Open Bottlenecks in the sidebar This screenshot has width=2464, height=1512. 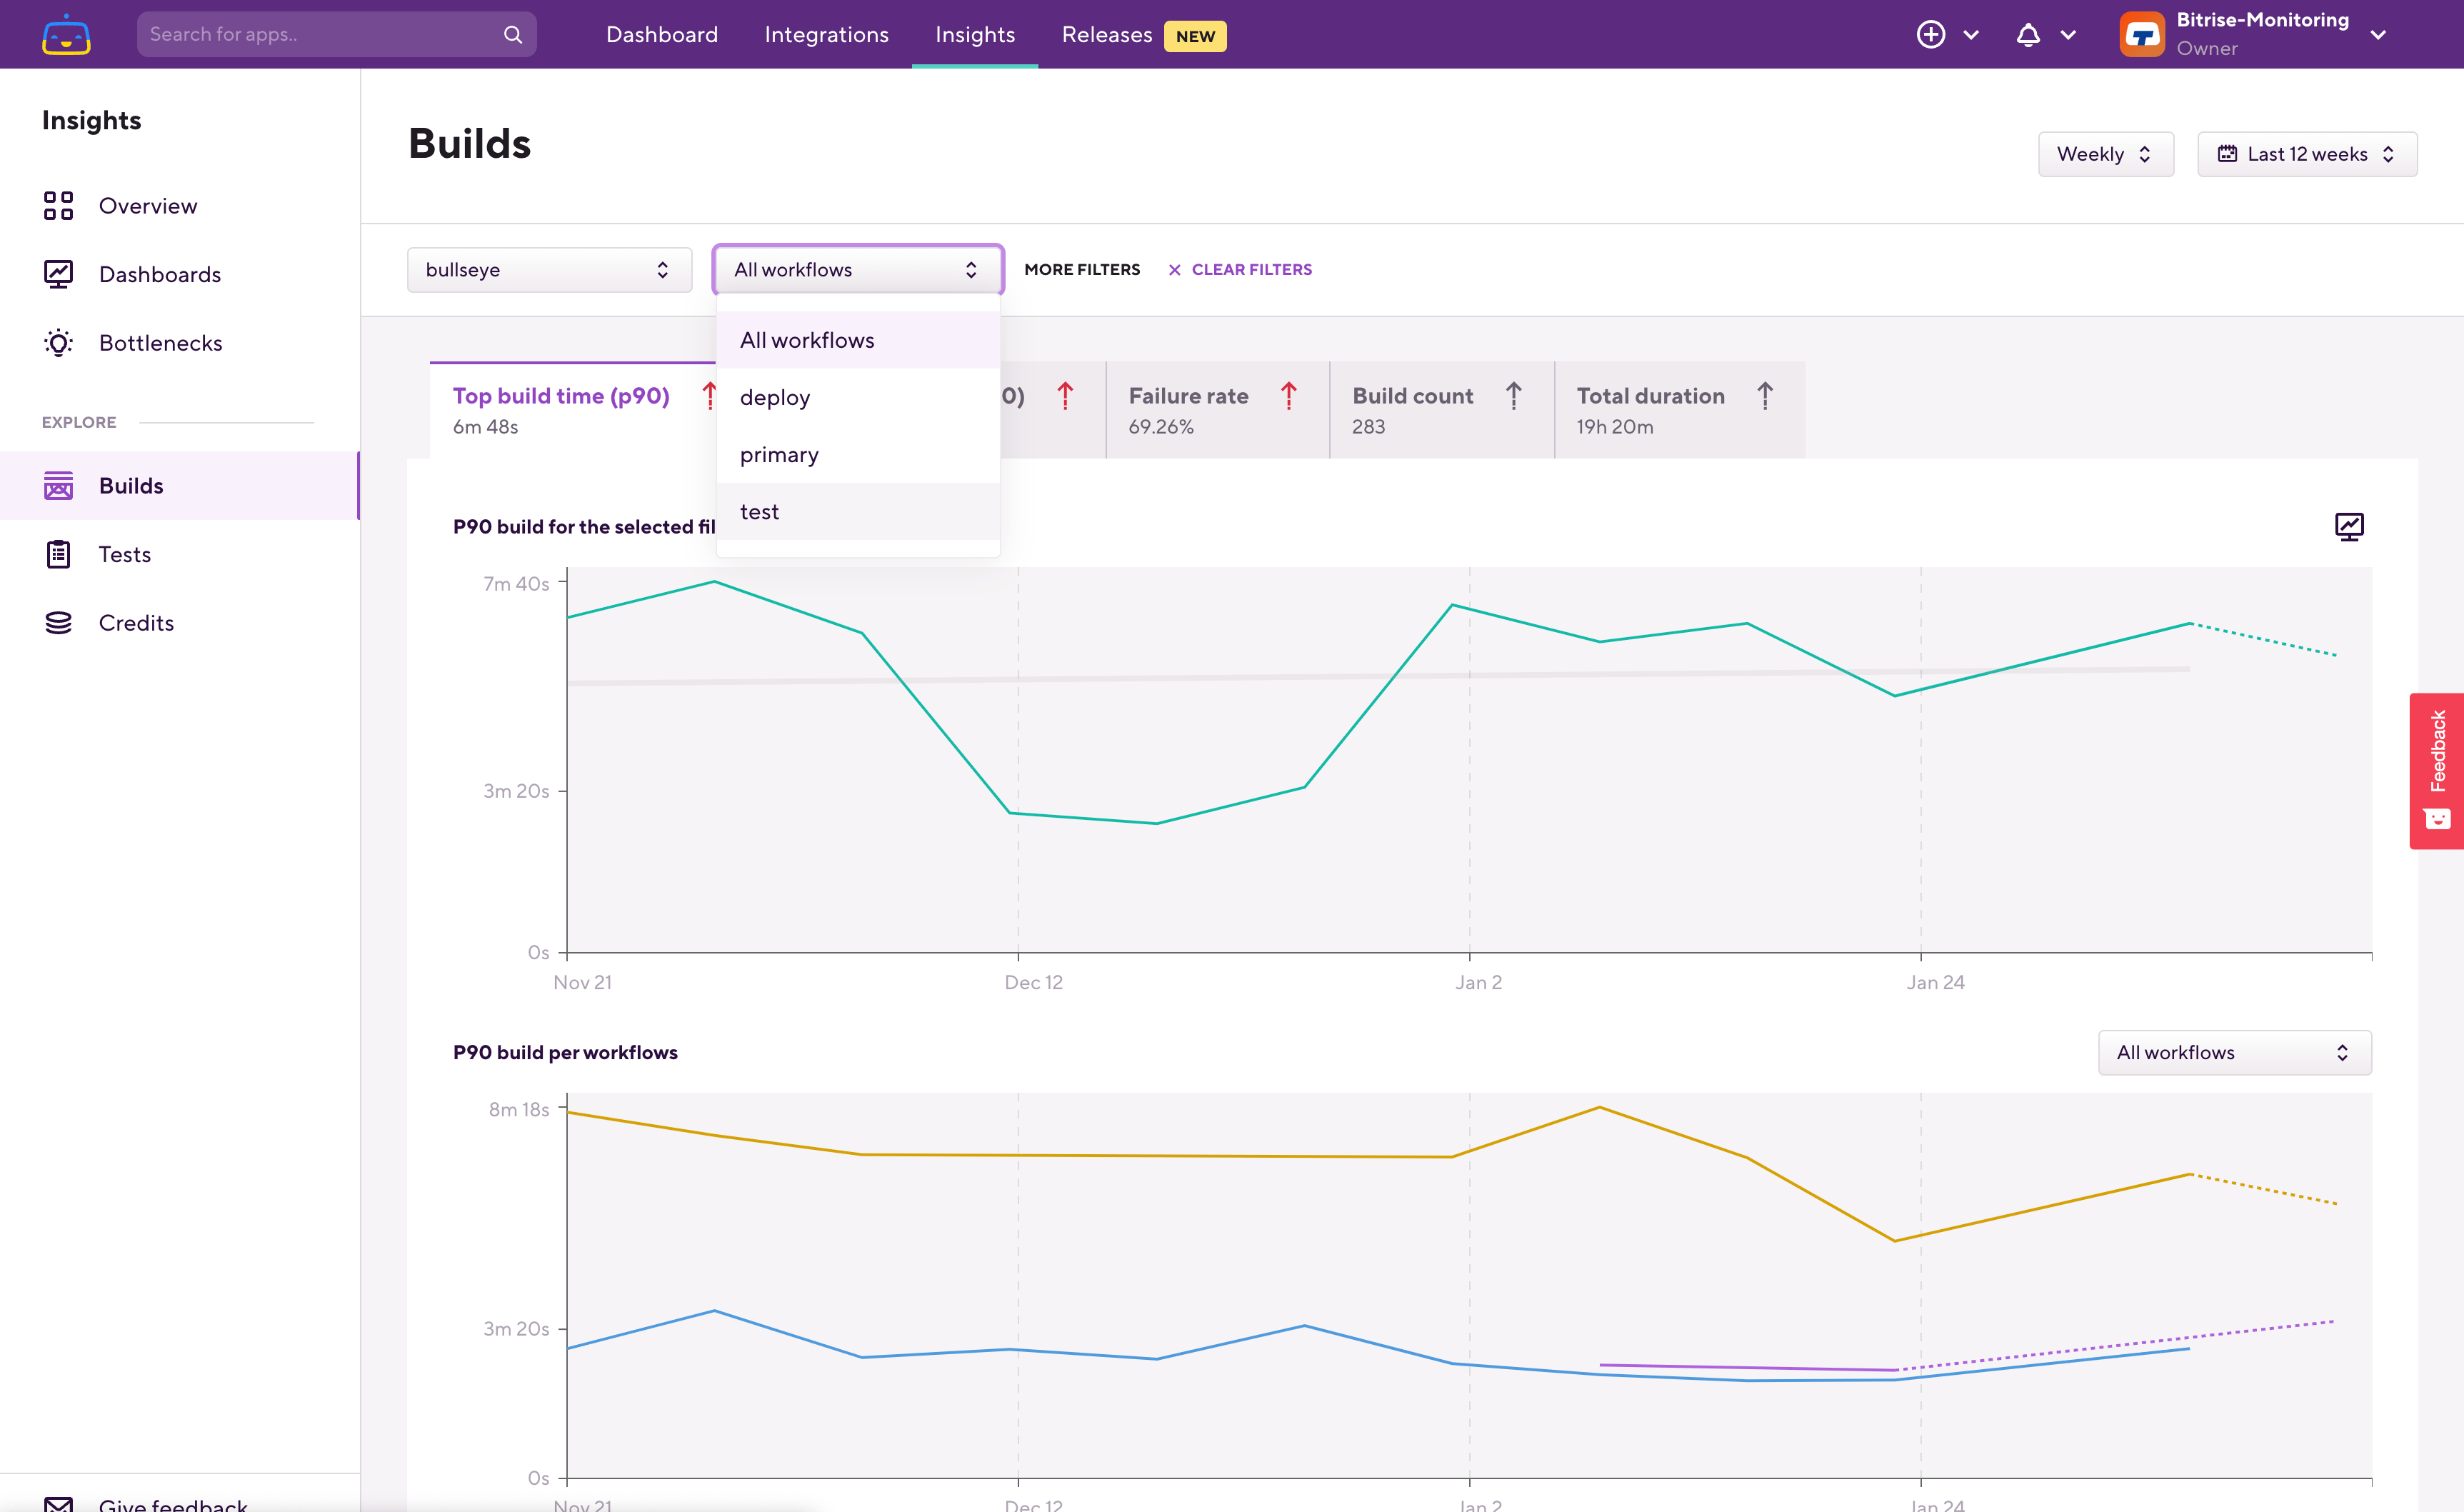pyautogui.click(x=160, y=343)
